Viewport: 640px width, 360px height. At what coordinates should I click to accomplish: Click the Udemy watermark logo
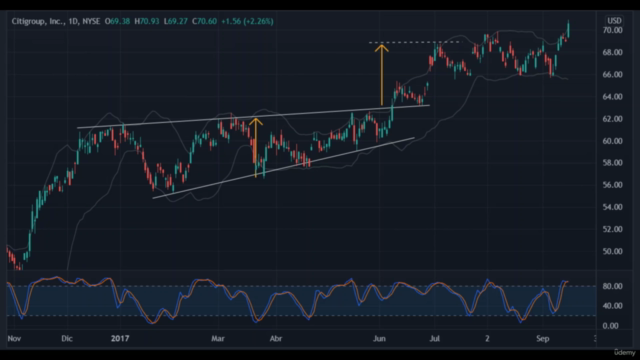click(624, 352)
